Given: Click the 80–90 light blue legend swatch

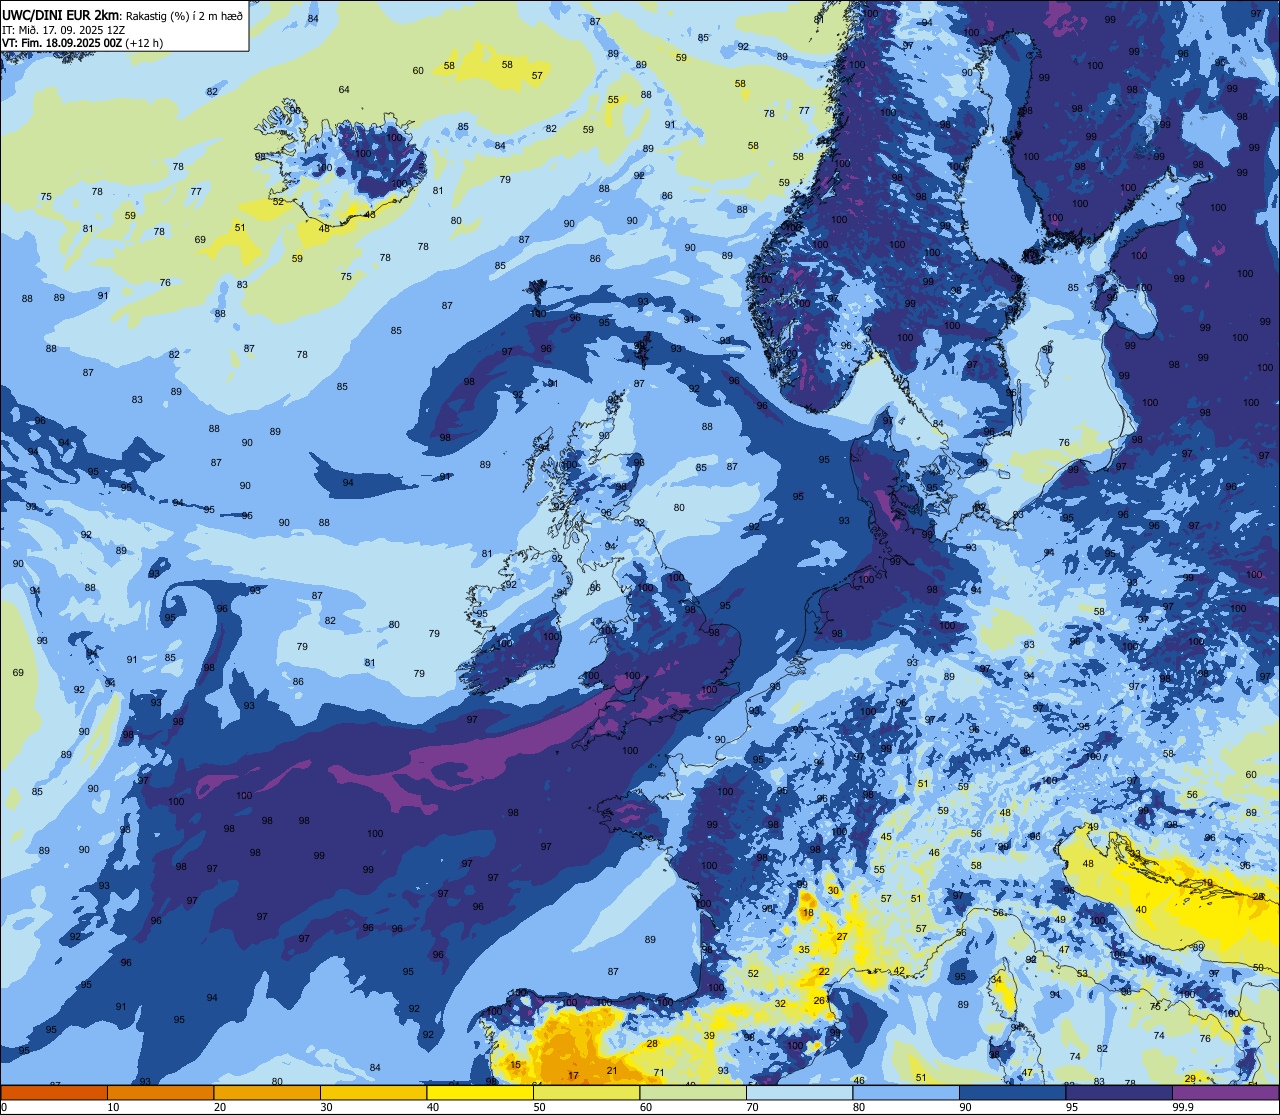Looking at the screenshot, I should [906, 1092].
